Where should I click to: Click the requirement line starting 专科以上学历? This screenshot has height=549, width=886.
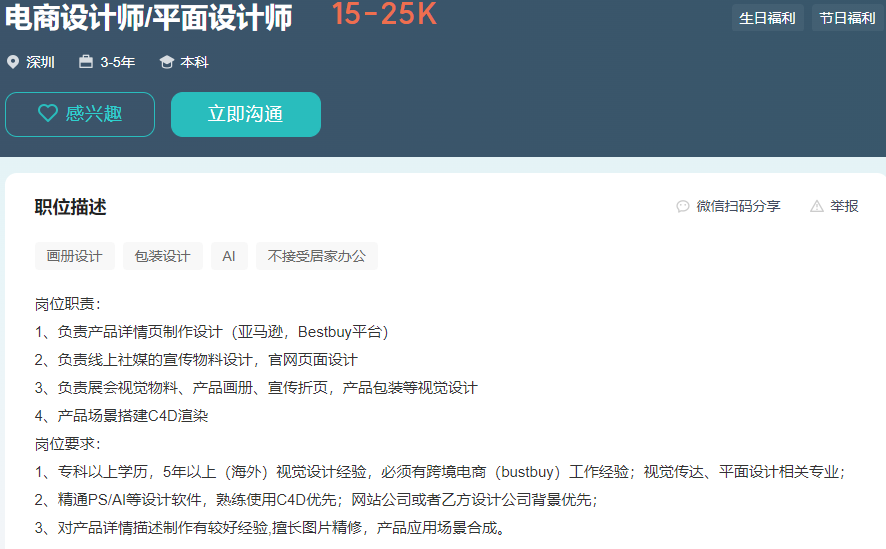coord(440,472)
